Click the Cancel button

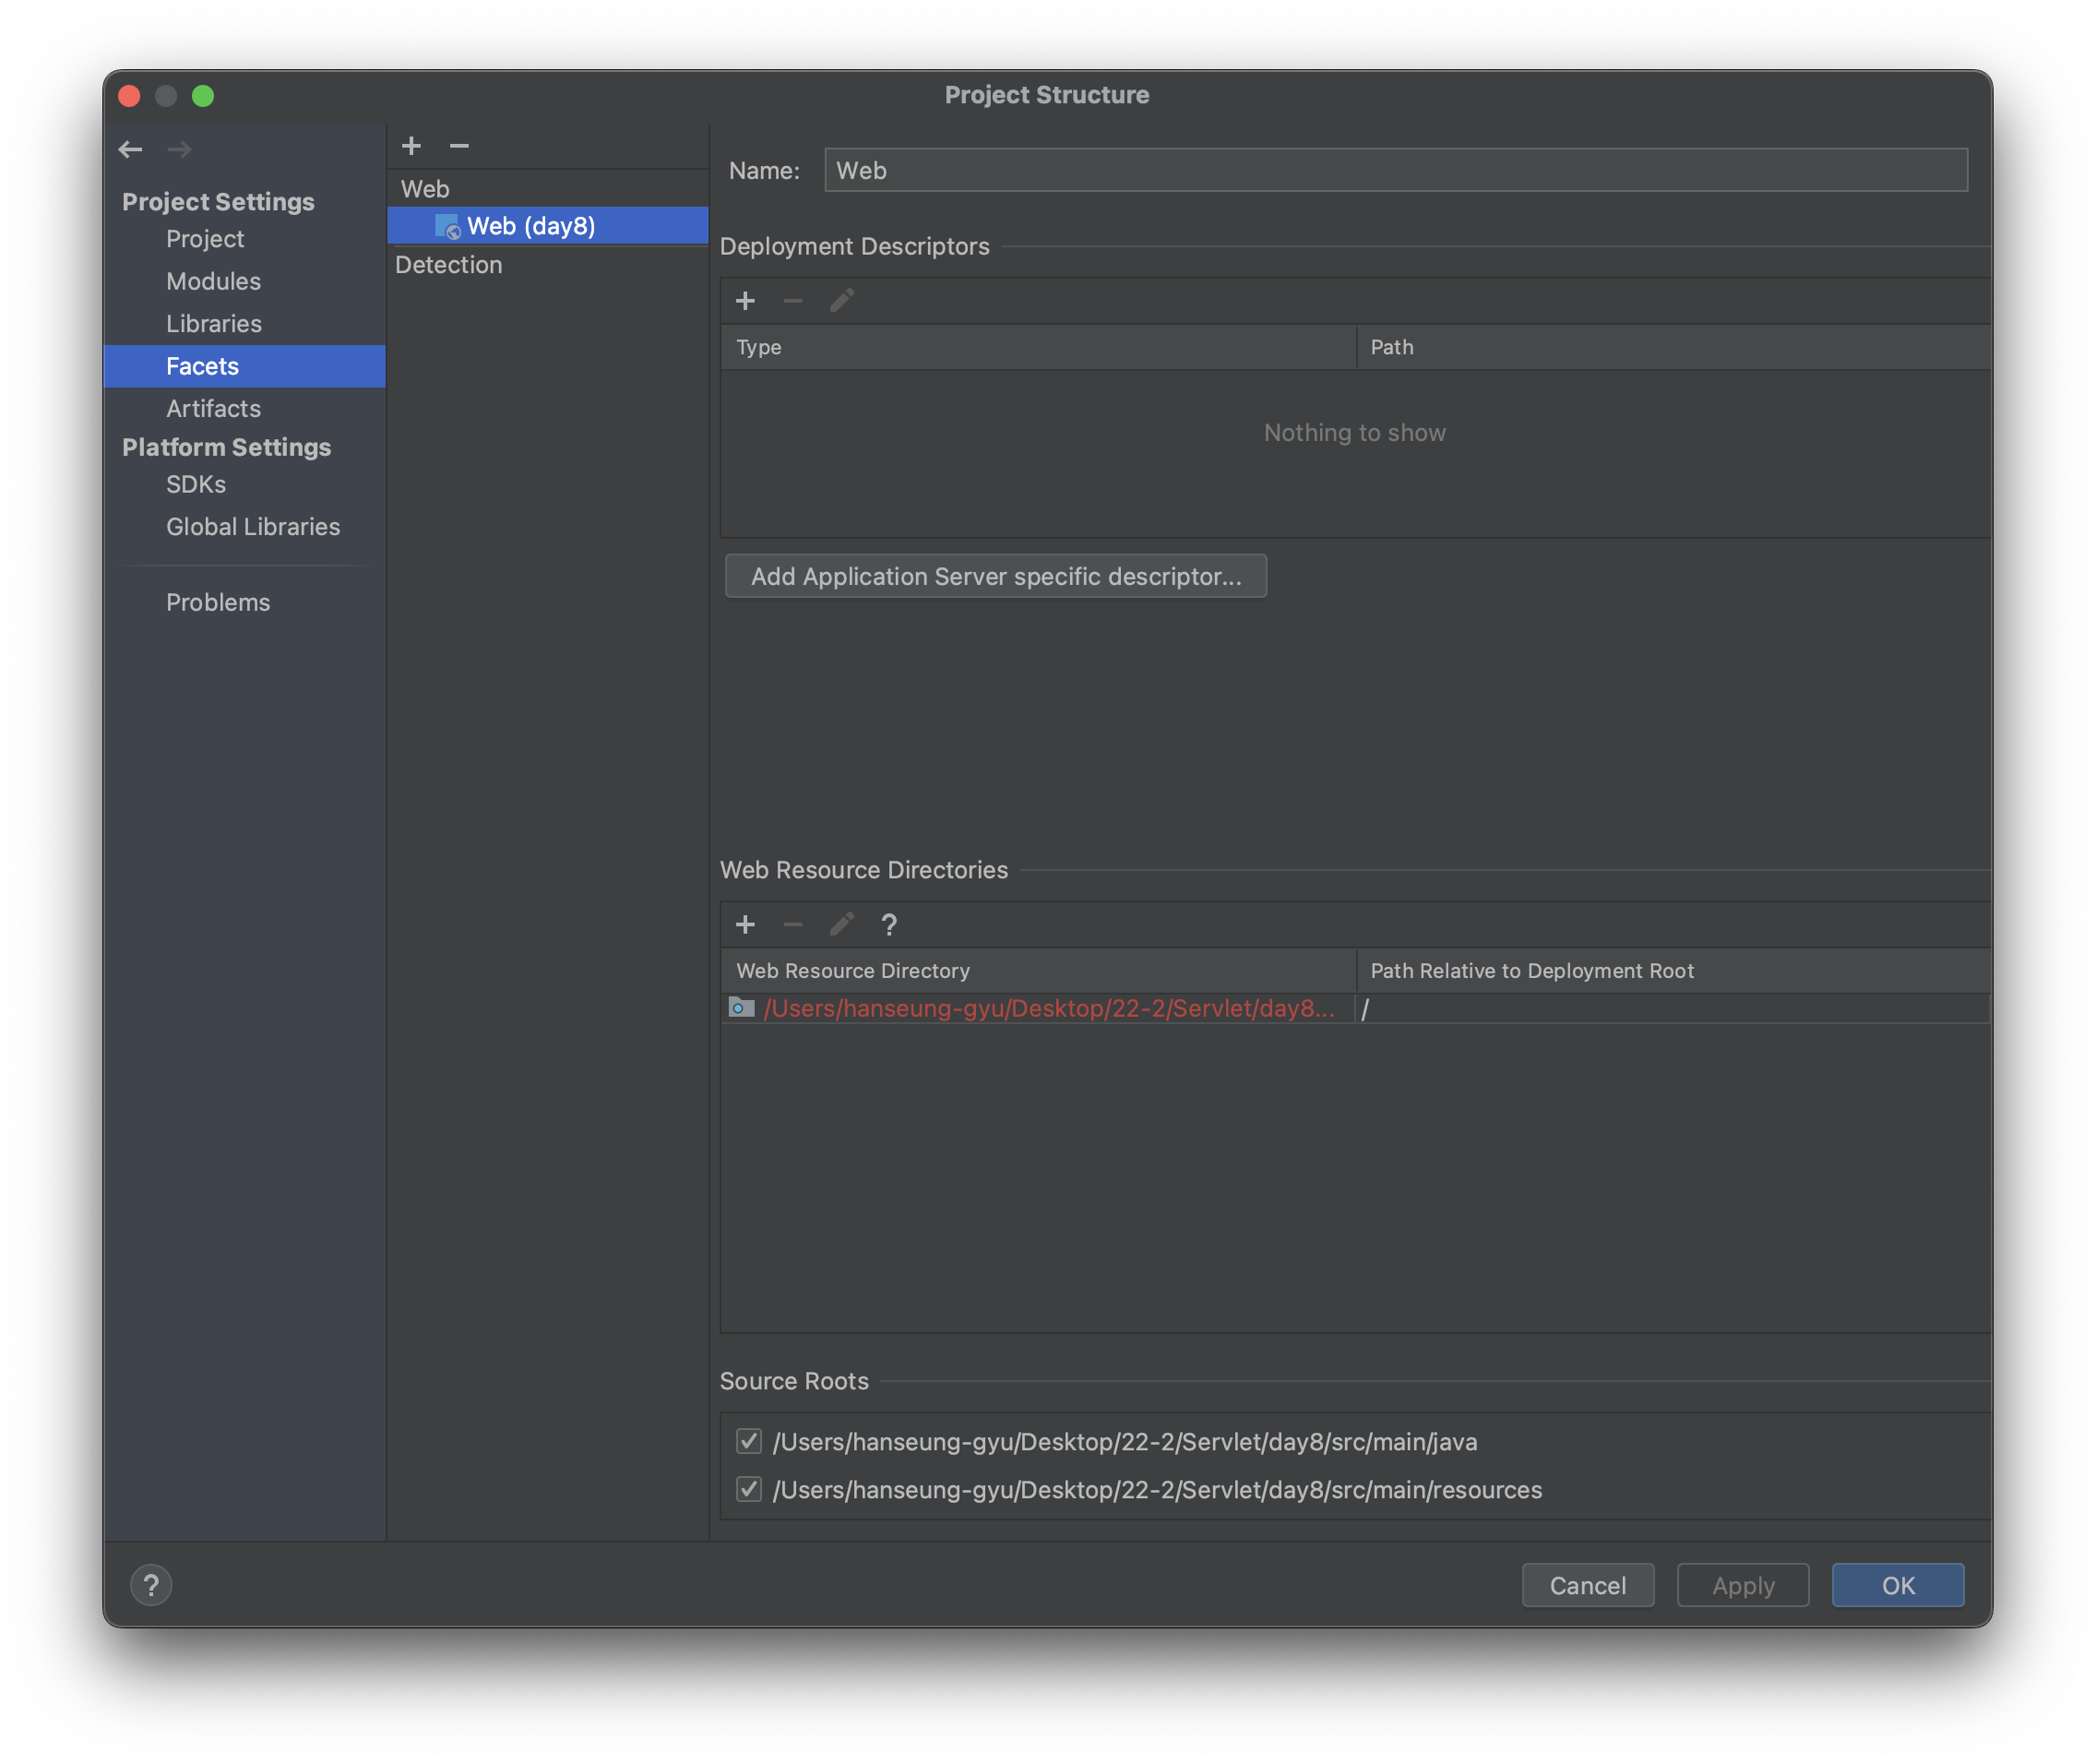click(1587, 1585)
